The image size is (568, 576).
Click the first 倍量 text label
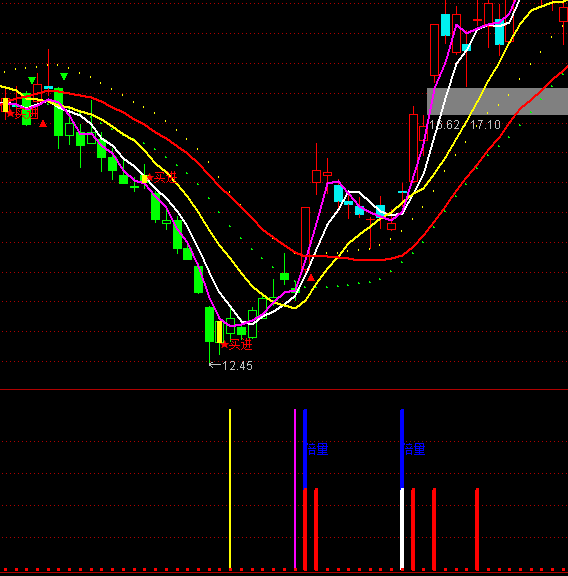pos(317,449)
